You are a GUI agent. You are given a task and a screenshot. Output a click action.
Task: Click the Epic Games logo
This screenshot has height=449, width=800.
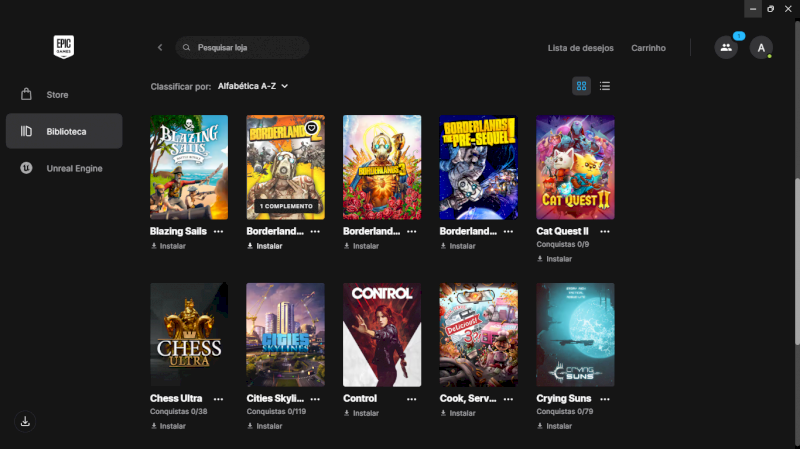[64, 47]
